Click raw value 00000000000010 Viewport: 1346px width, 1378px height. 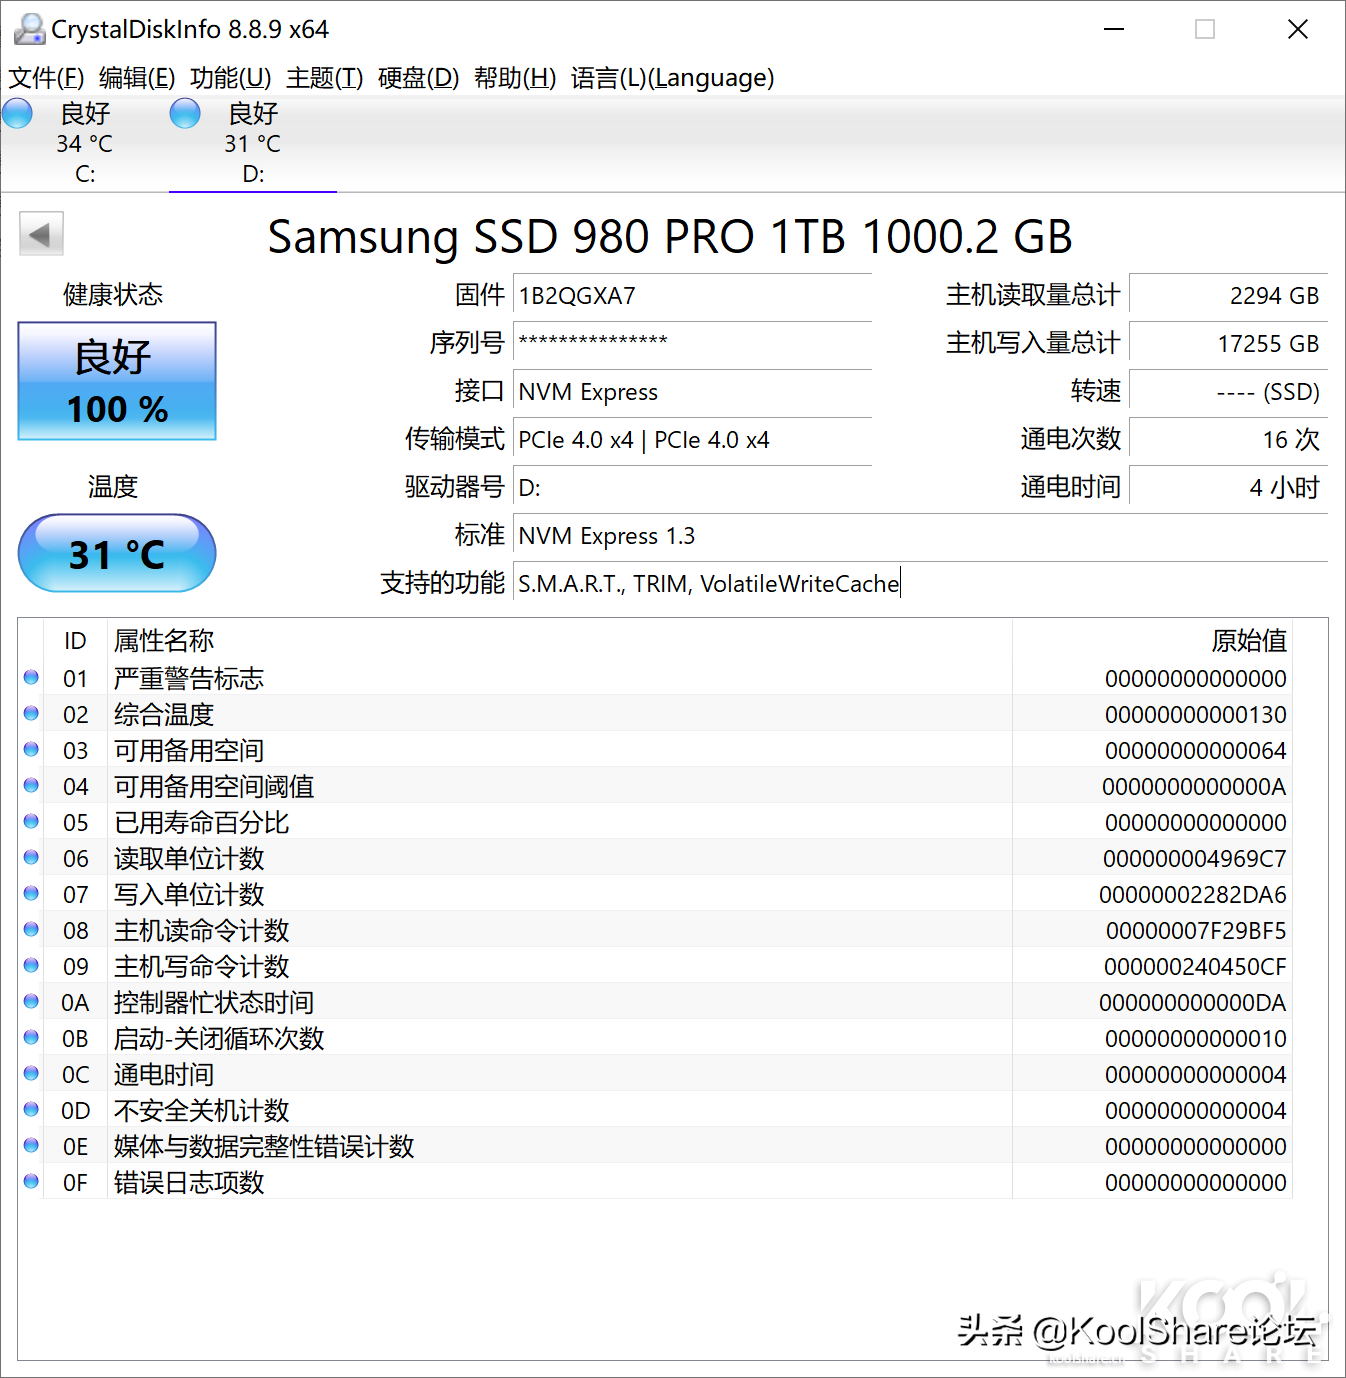point(1195,1039)
